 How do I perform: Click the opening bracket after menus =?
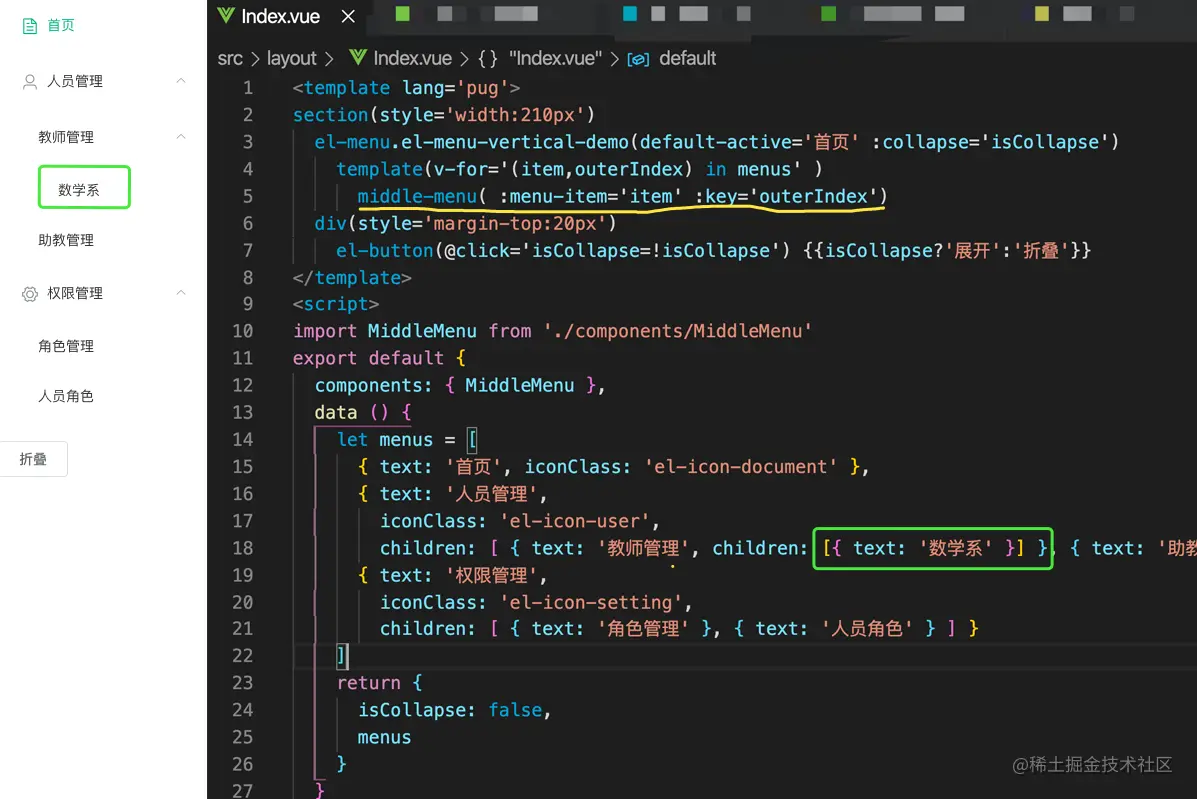(473, 440)
